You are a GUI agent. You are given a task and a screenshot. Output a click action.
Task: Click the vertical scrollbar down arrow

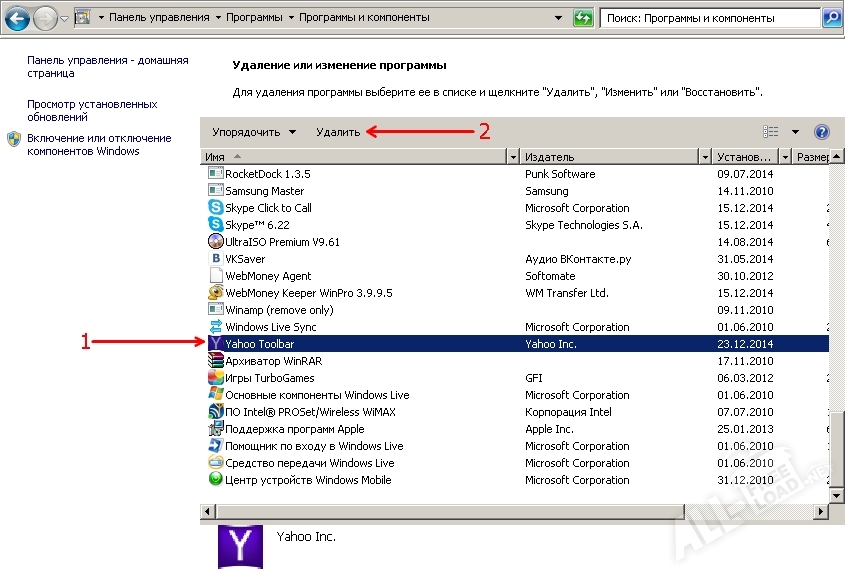pyautogui.click(x=836, y=495)
